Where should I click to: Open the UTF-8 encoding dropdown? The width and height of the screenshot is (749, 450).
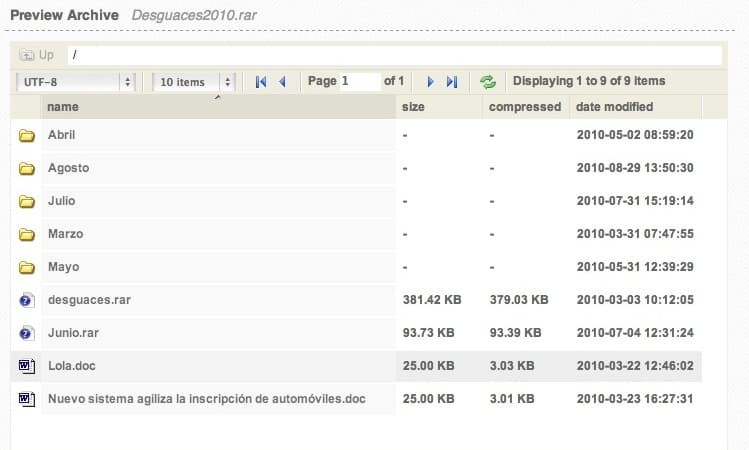tap(76, 82)
